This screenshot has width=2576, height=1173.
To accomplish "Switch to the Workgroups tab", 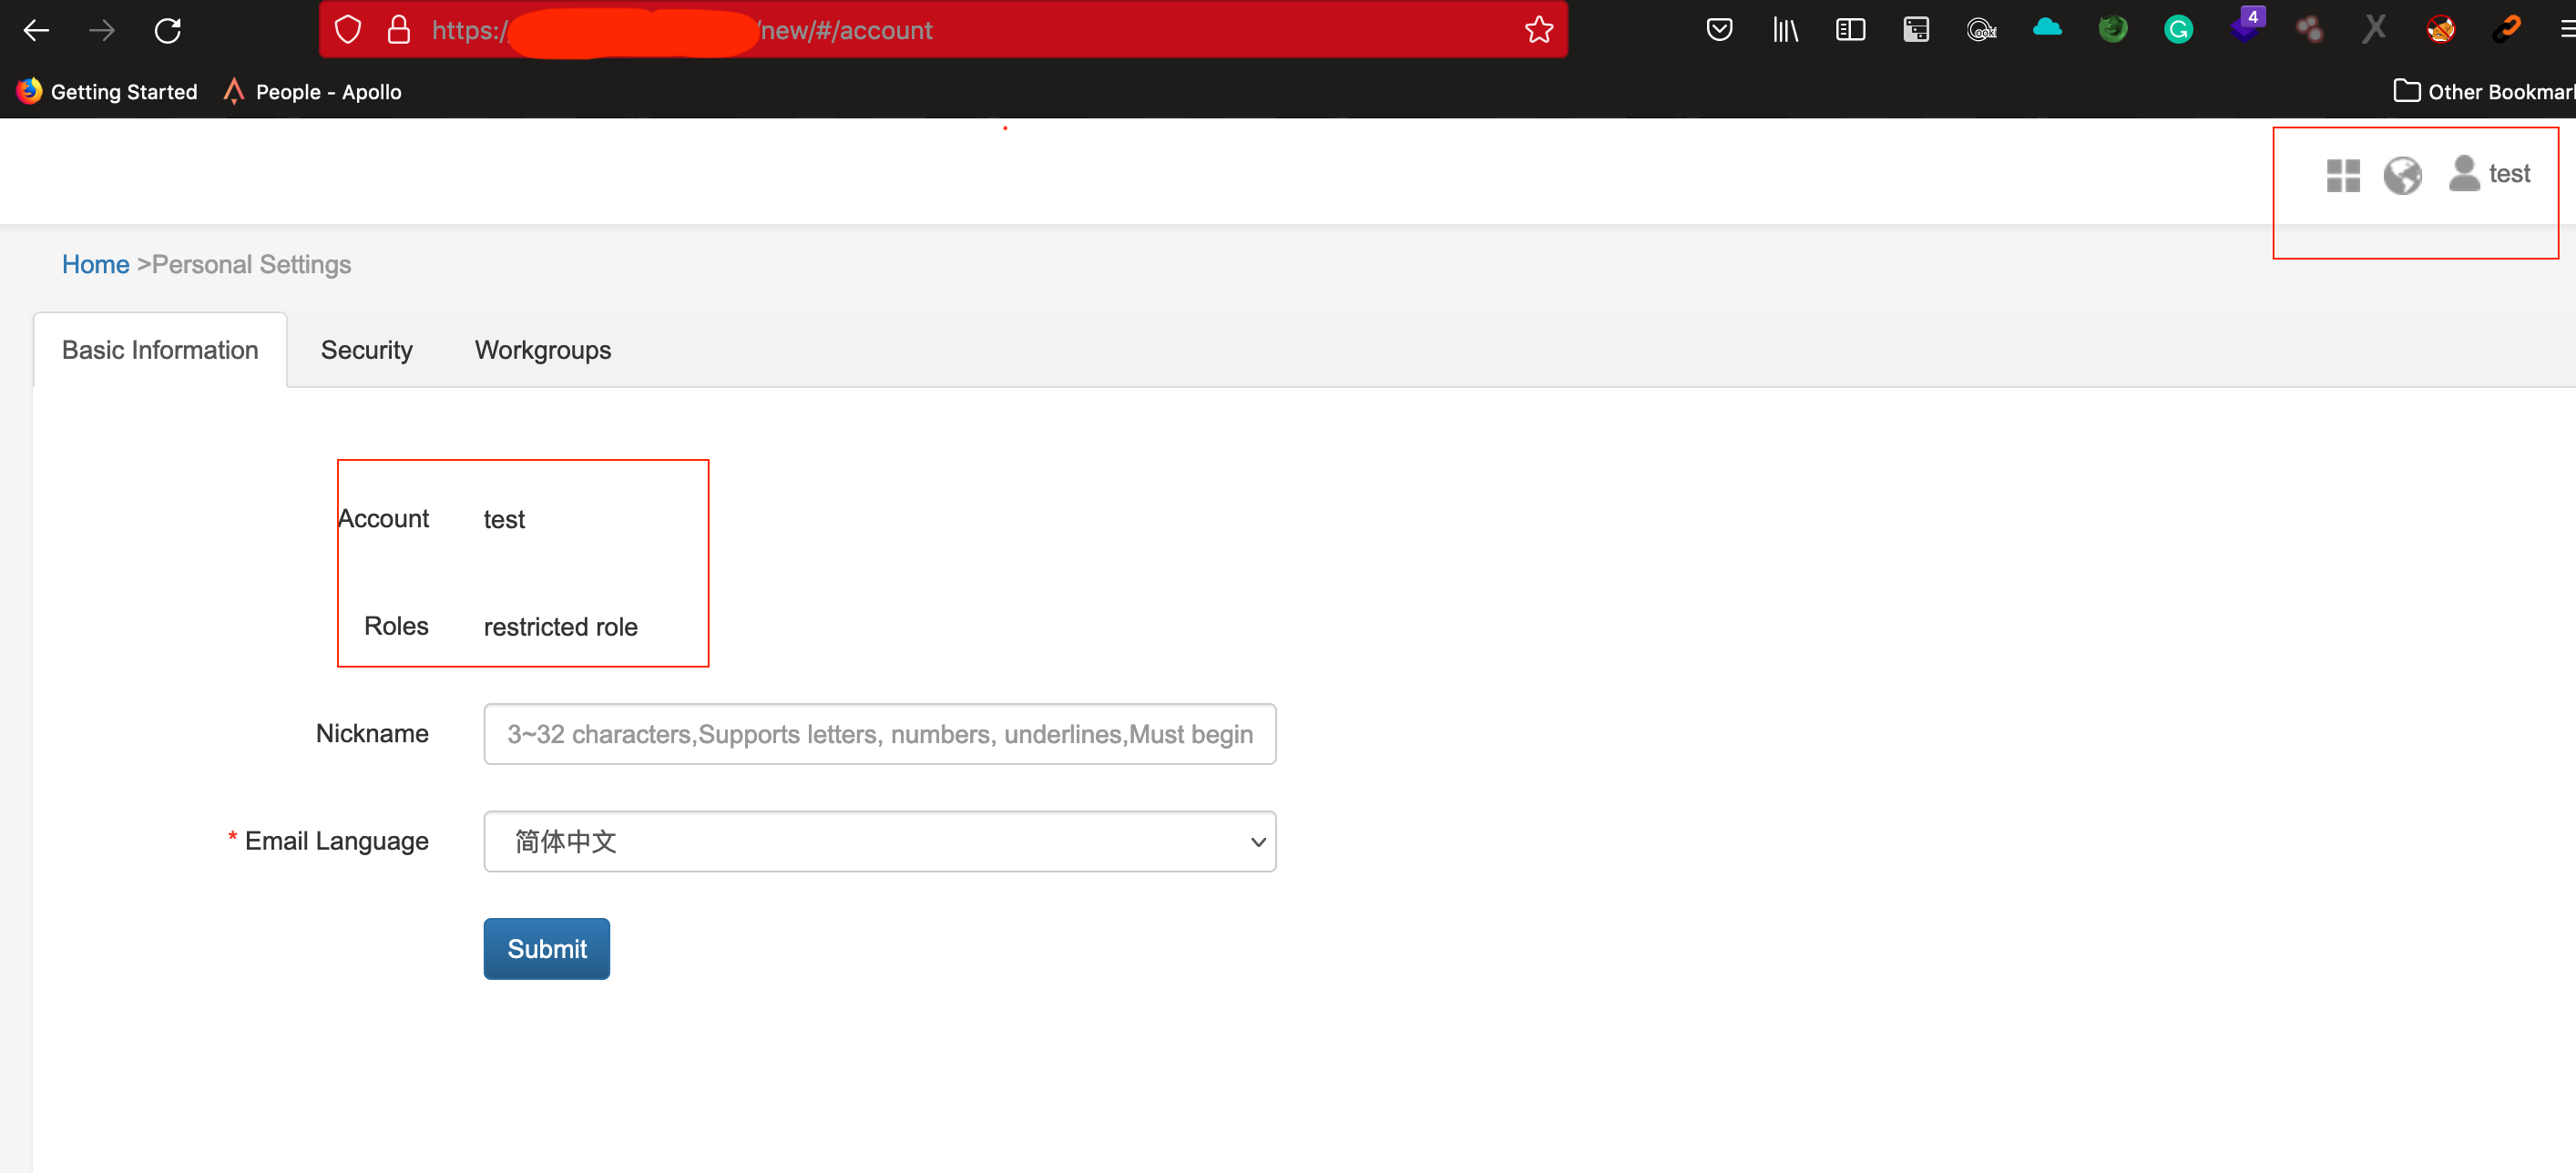I will coord(542,350).
